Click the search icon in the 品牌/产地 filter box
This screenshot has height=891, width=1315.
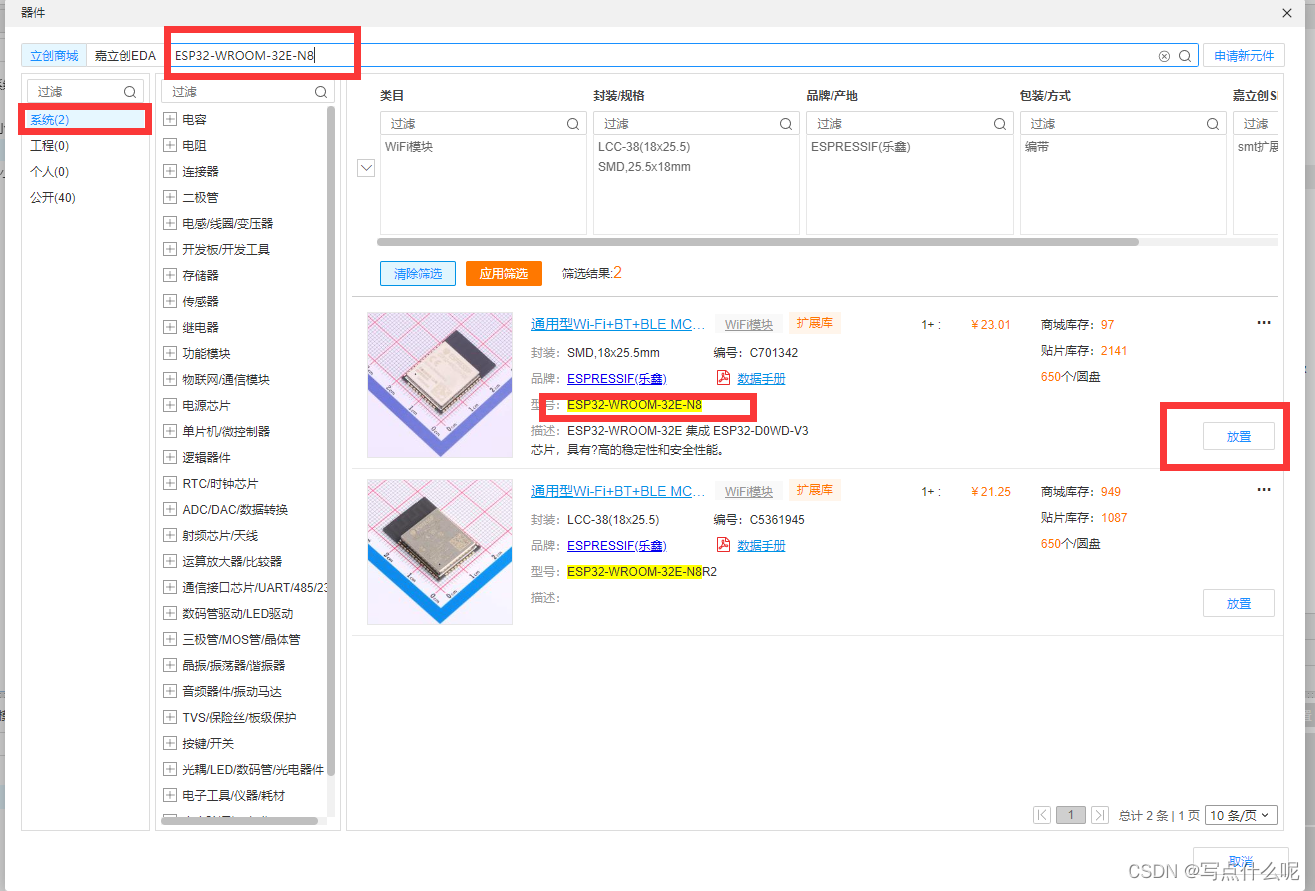1000,124
